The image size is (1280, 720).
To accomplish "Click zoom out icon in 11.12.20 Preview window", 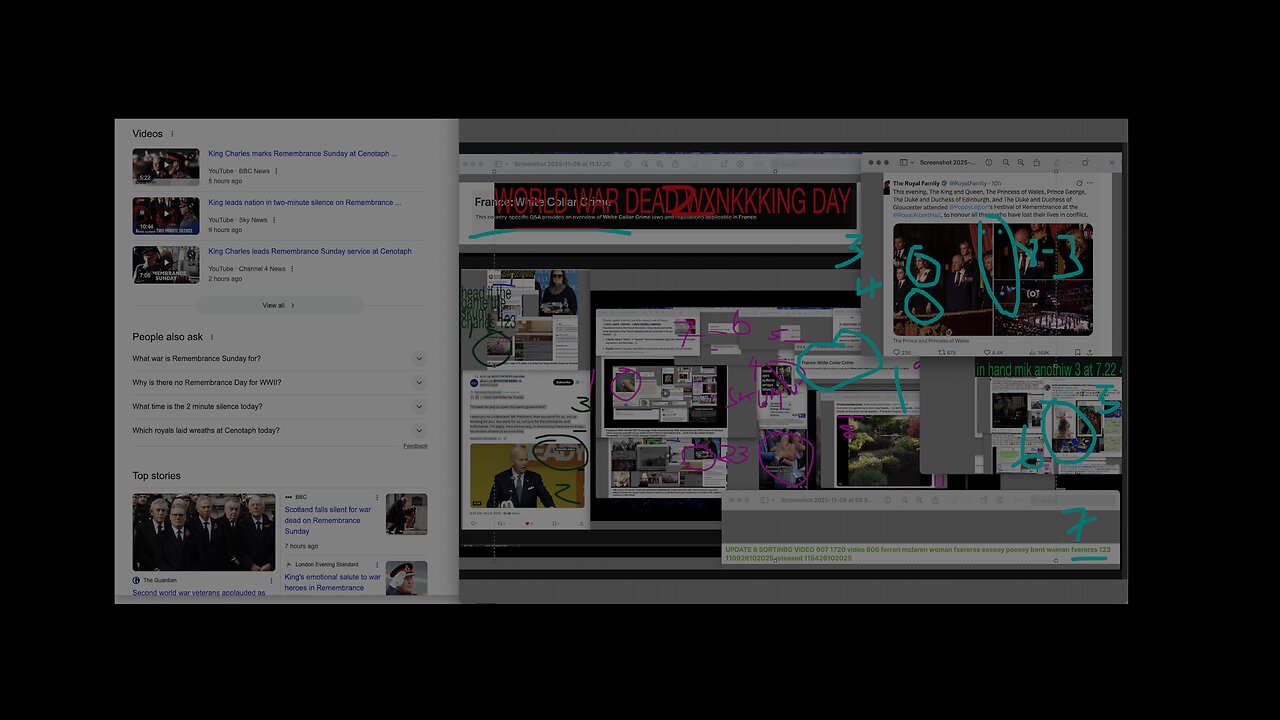I will pos(645,164).
